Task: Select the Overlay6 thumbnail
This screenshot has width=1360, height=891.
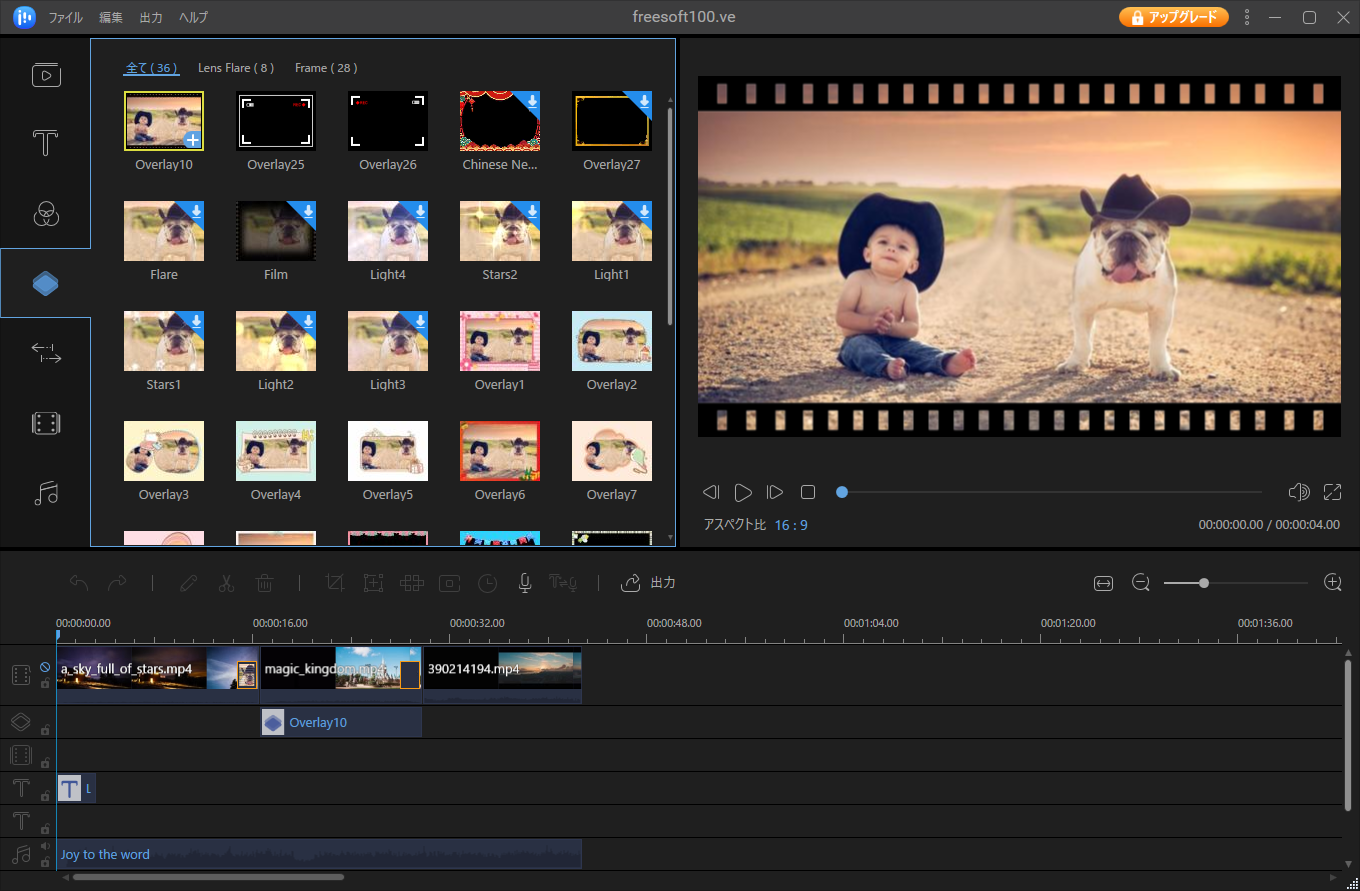Action: pyautogui.click(x=500, y=451)
